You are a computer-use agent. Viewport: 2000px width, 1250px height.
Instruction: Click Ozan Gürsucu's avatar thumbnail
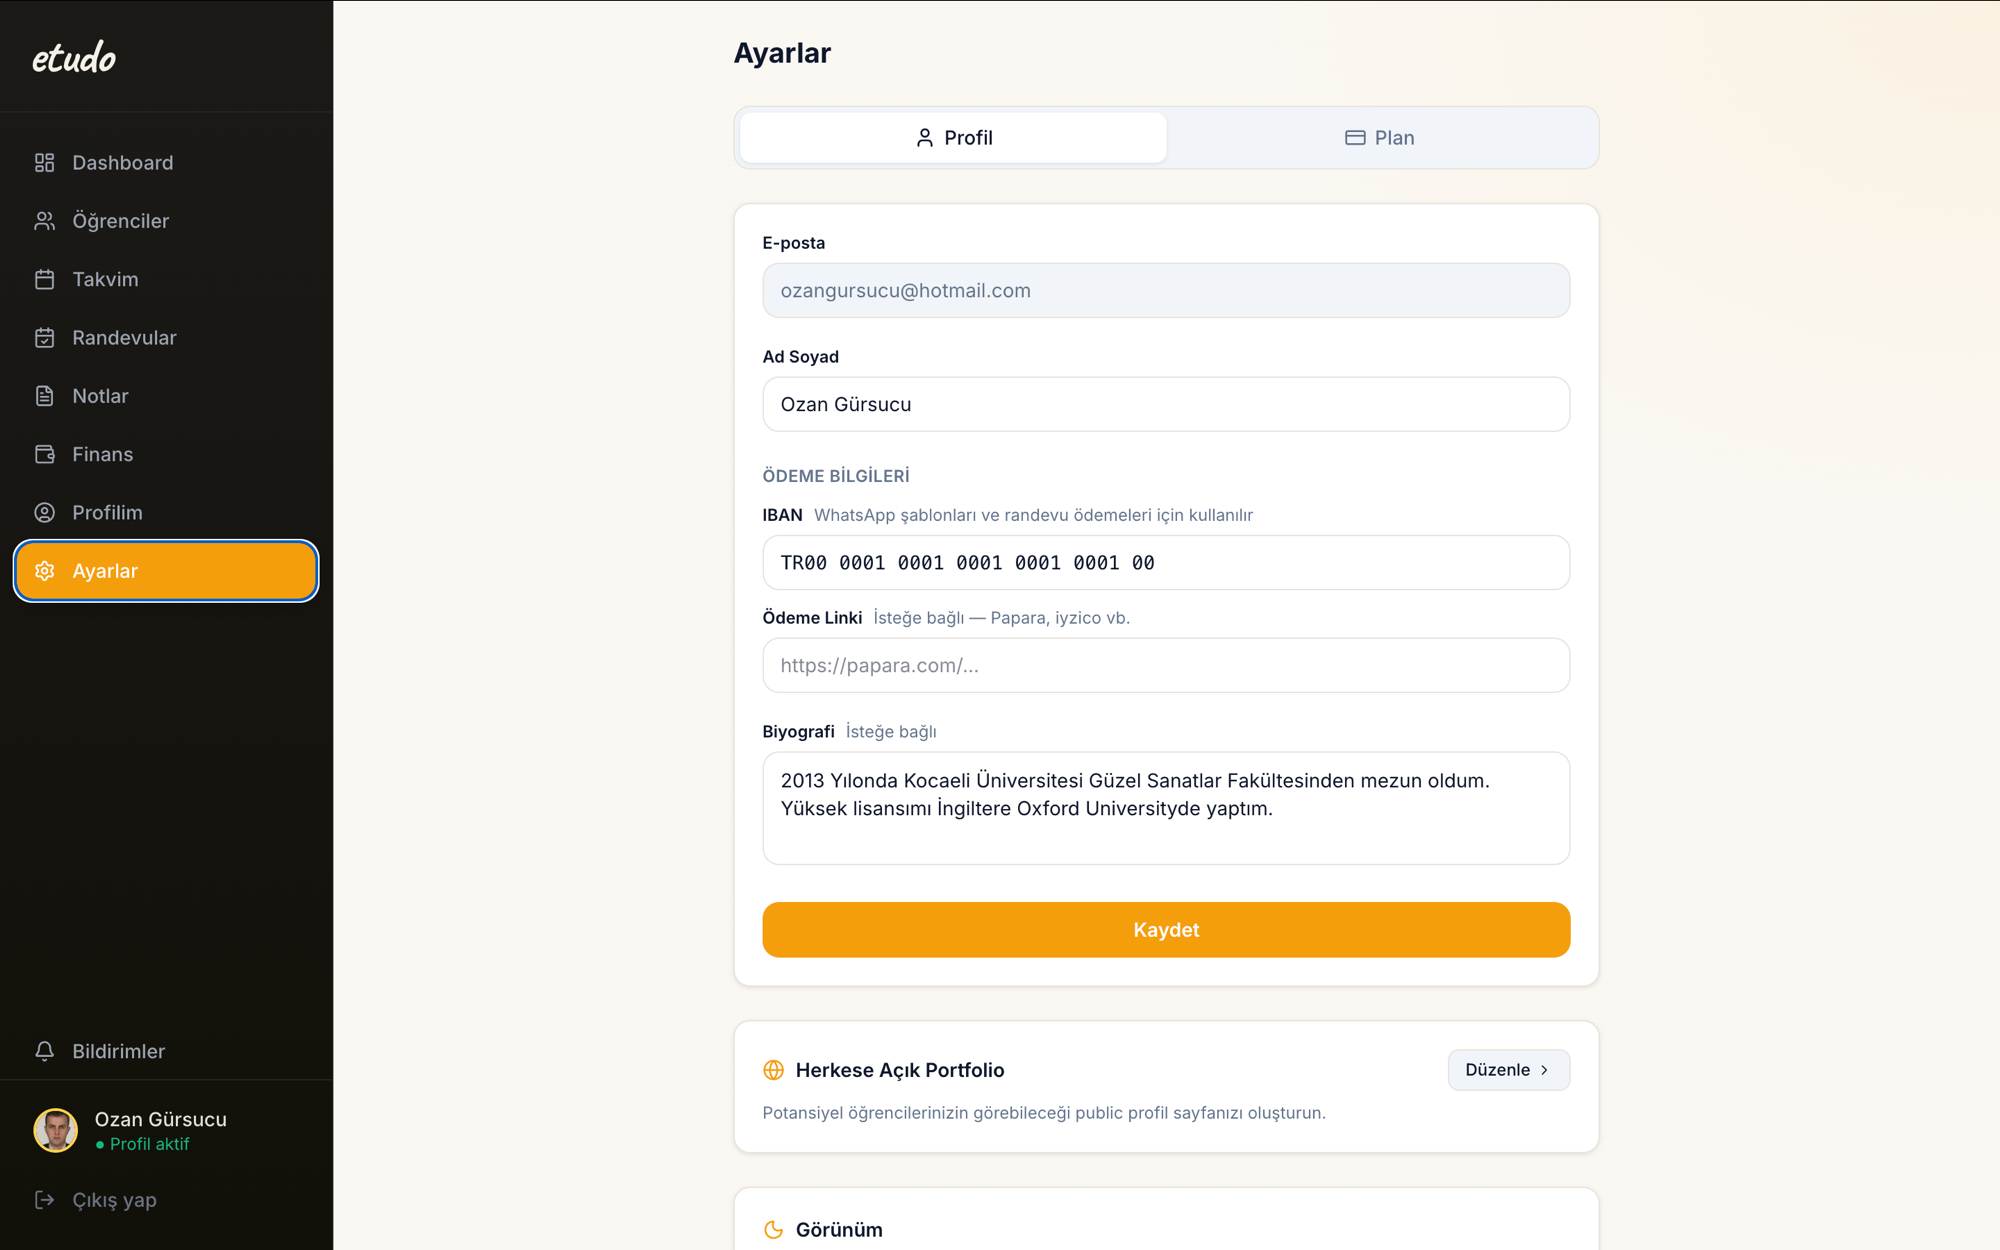pos(56,1131)
